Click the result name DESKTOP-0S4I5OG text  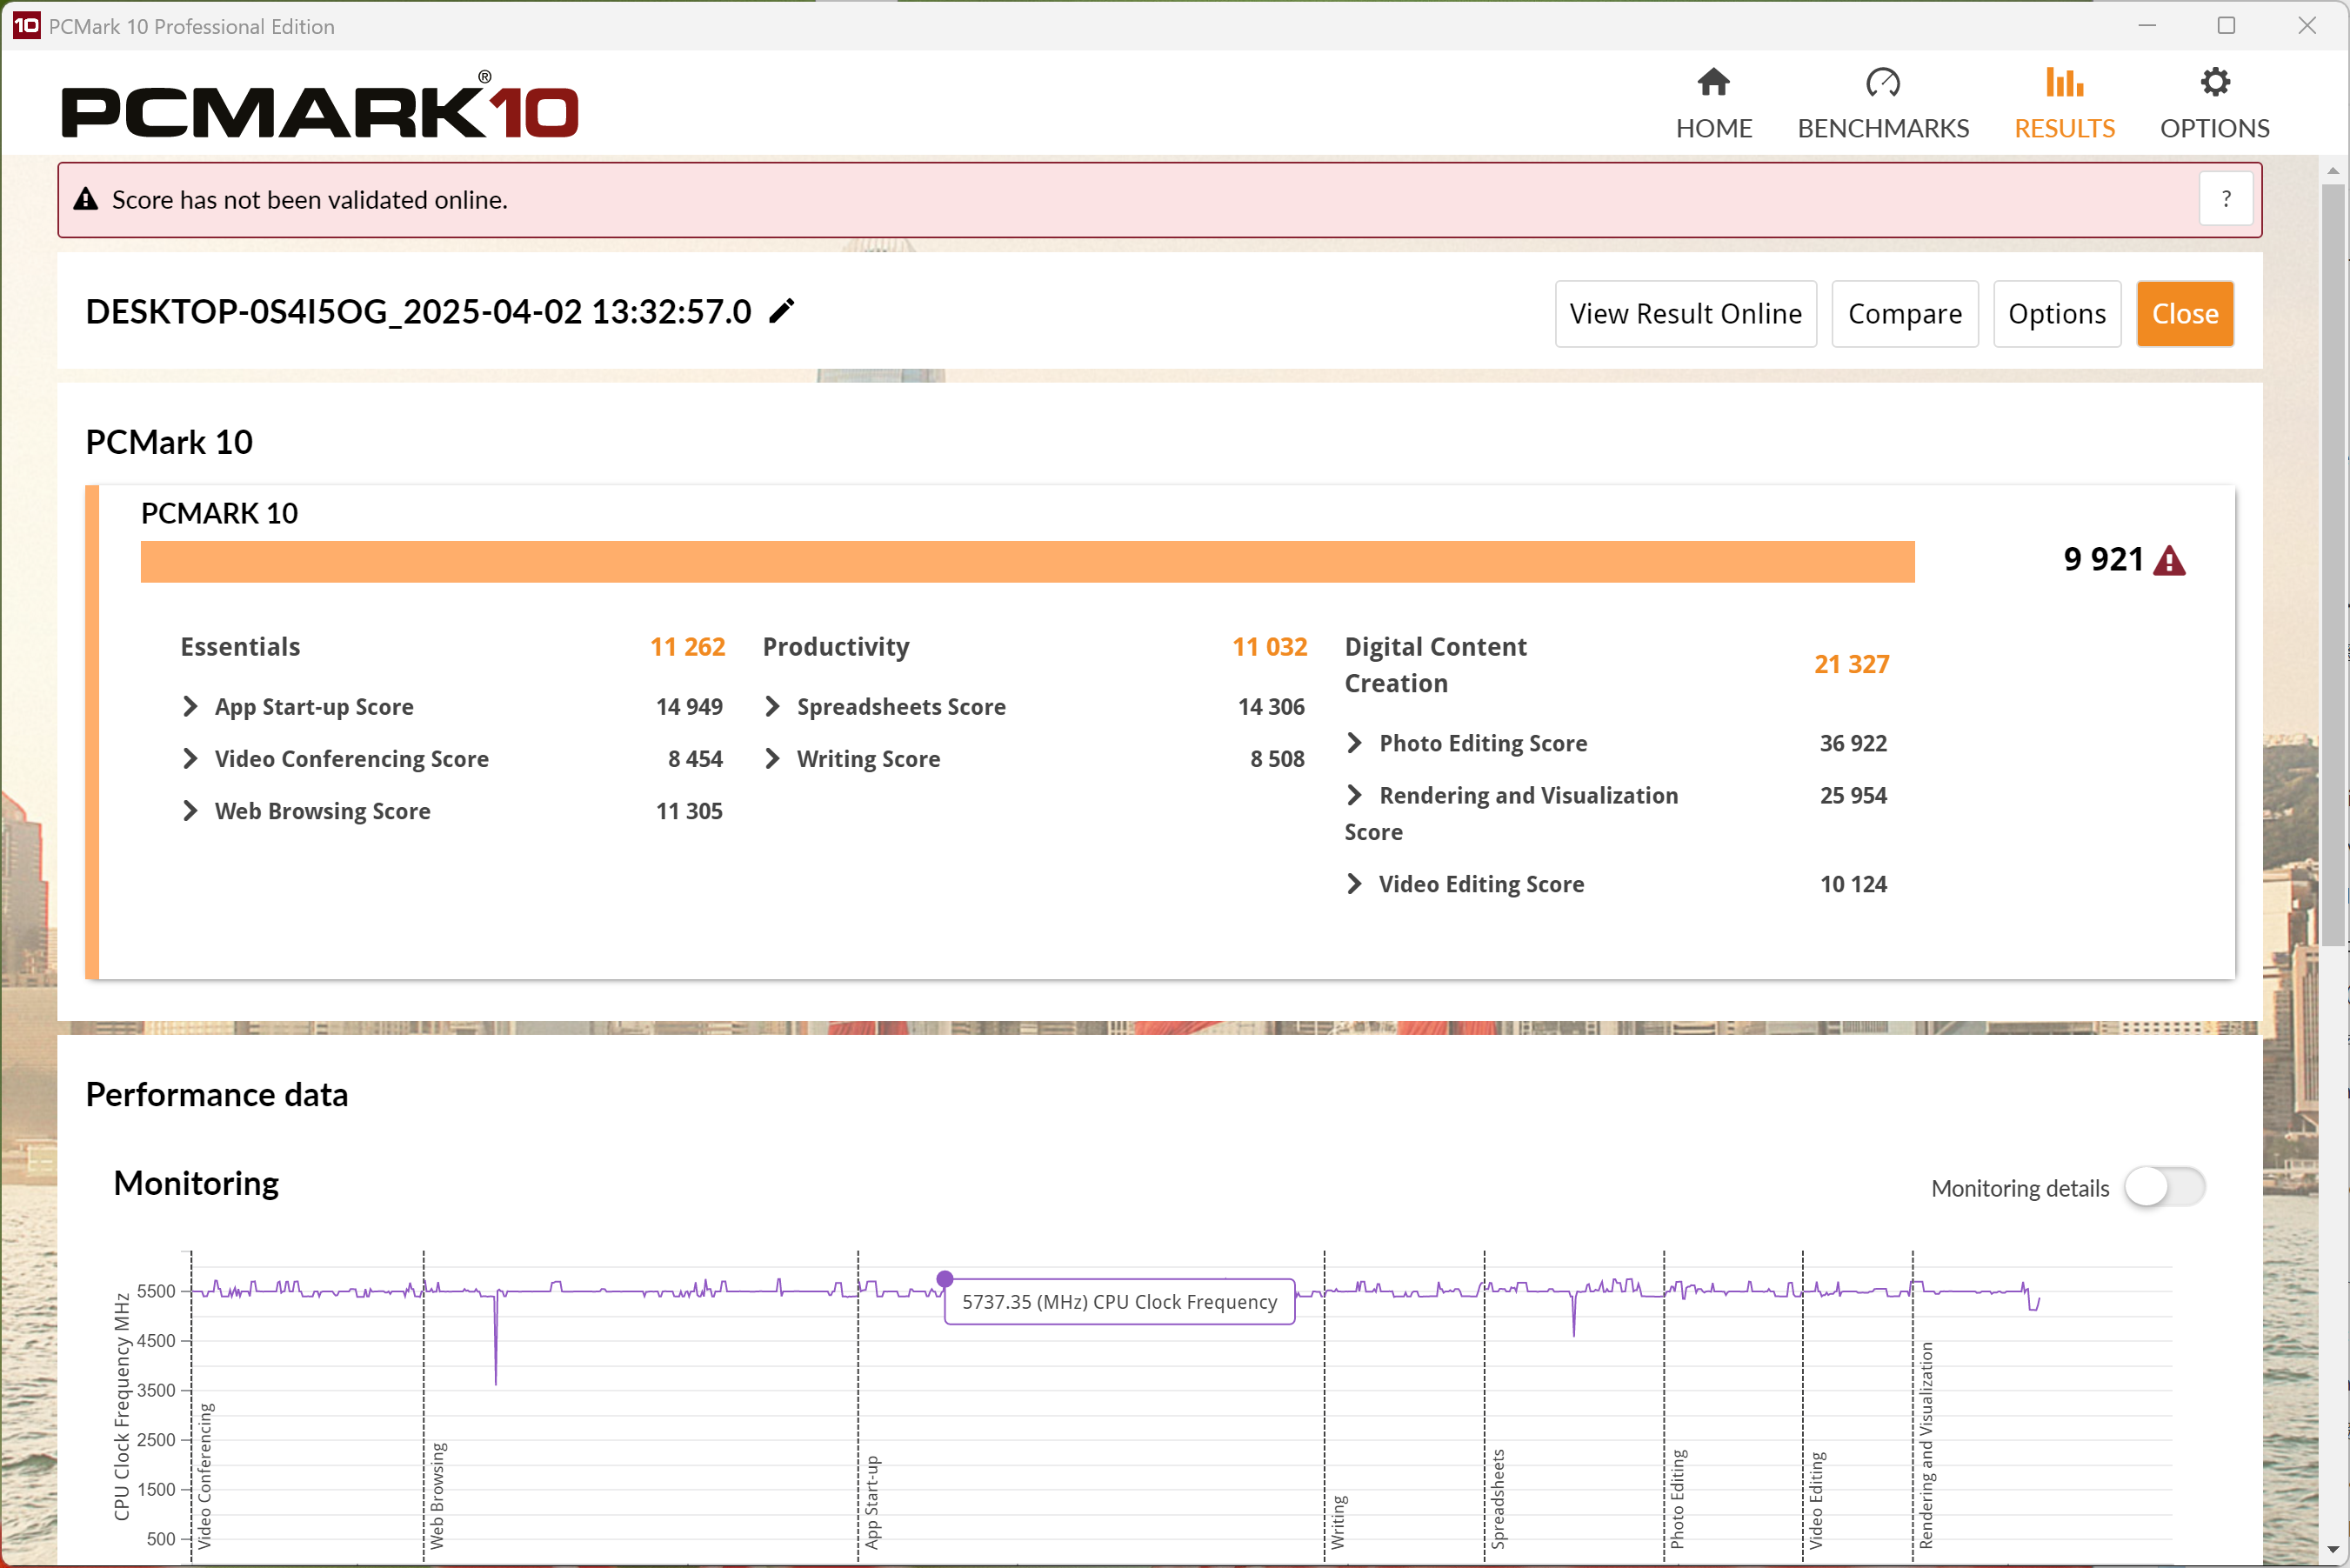click(417, 311)
